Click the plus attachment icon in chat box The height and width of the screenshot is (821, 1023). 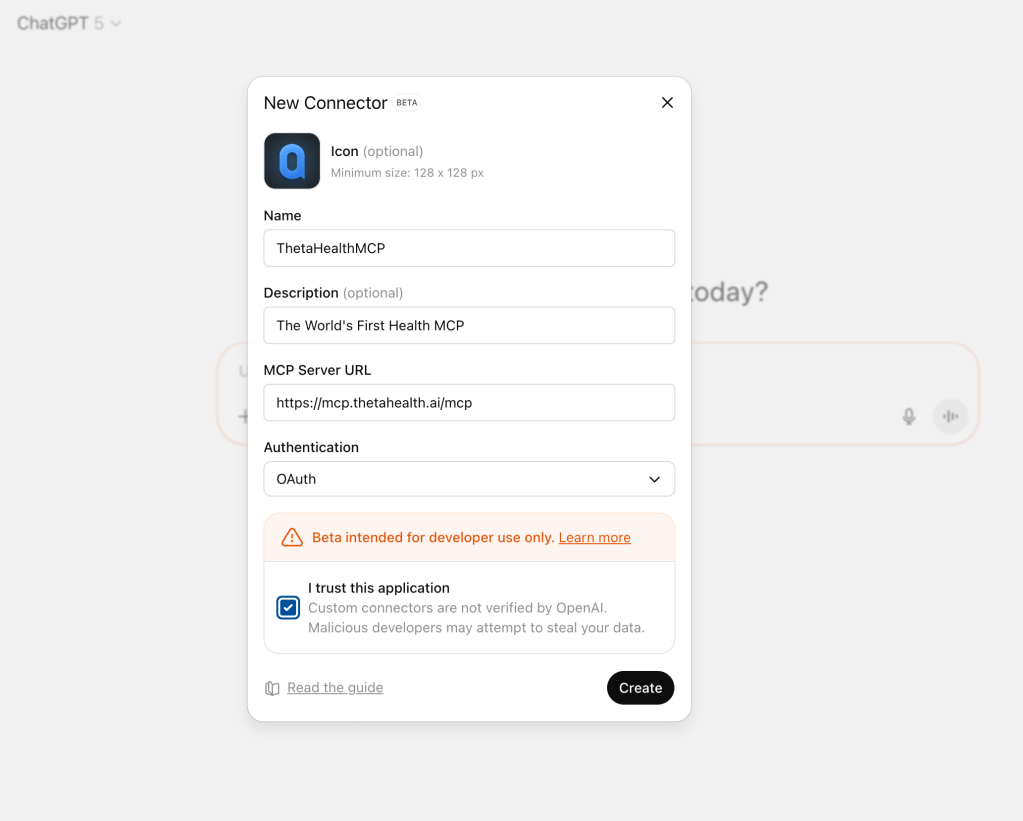tap(243, 416)
